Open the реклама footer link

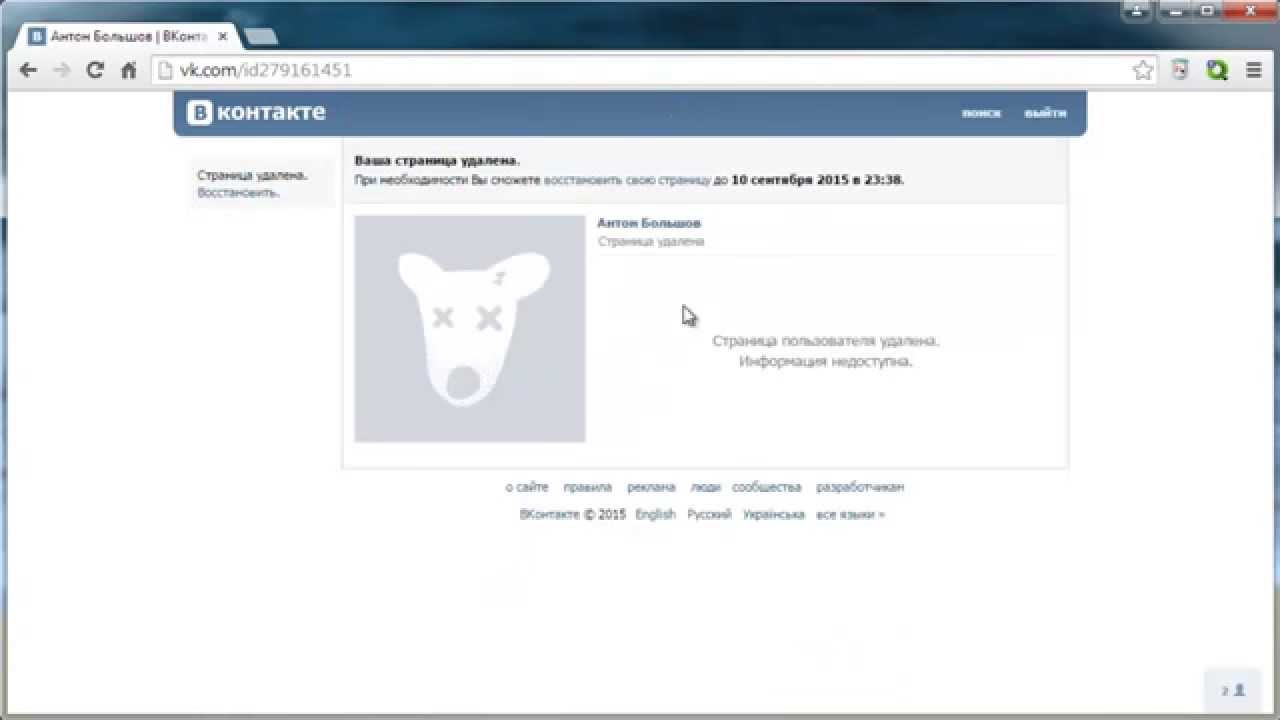(x=651, y=487)
